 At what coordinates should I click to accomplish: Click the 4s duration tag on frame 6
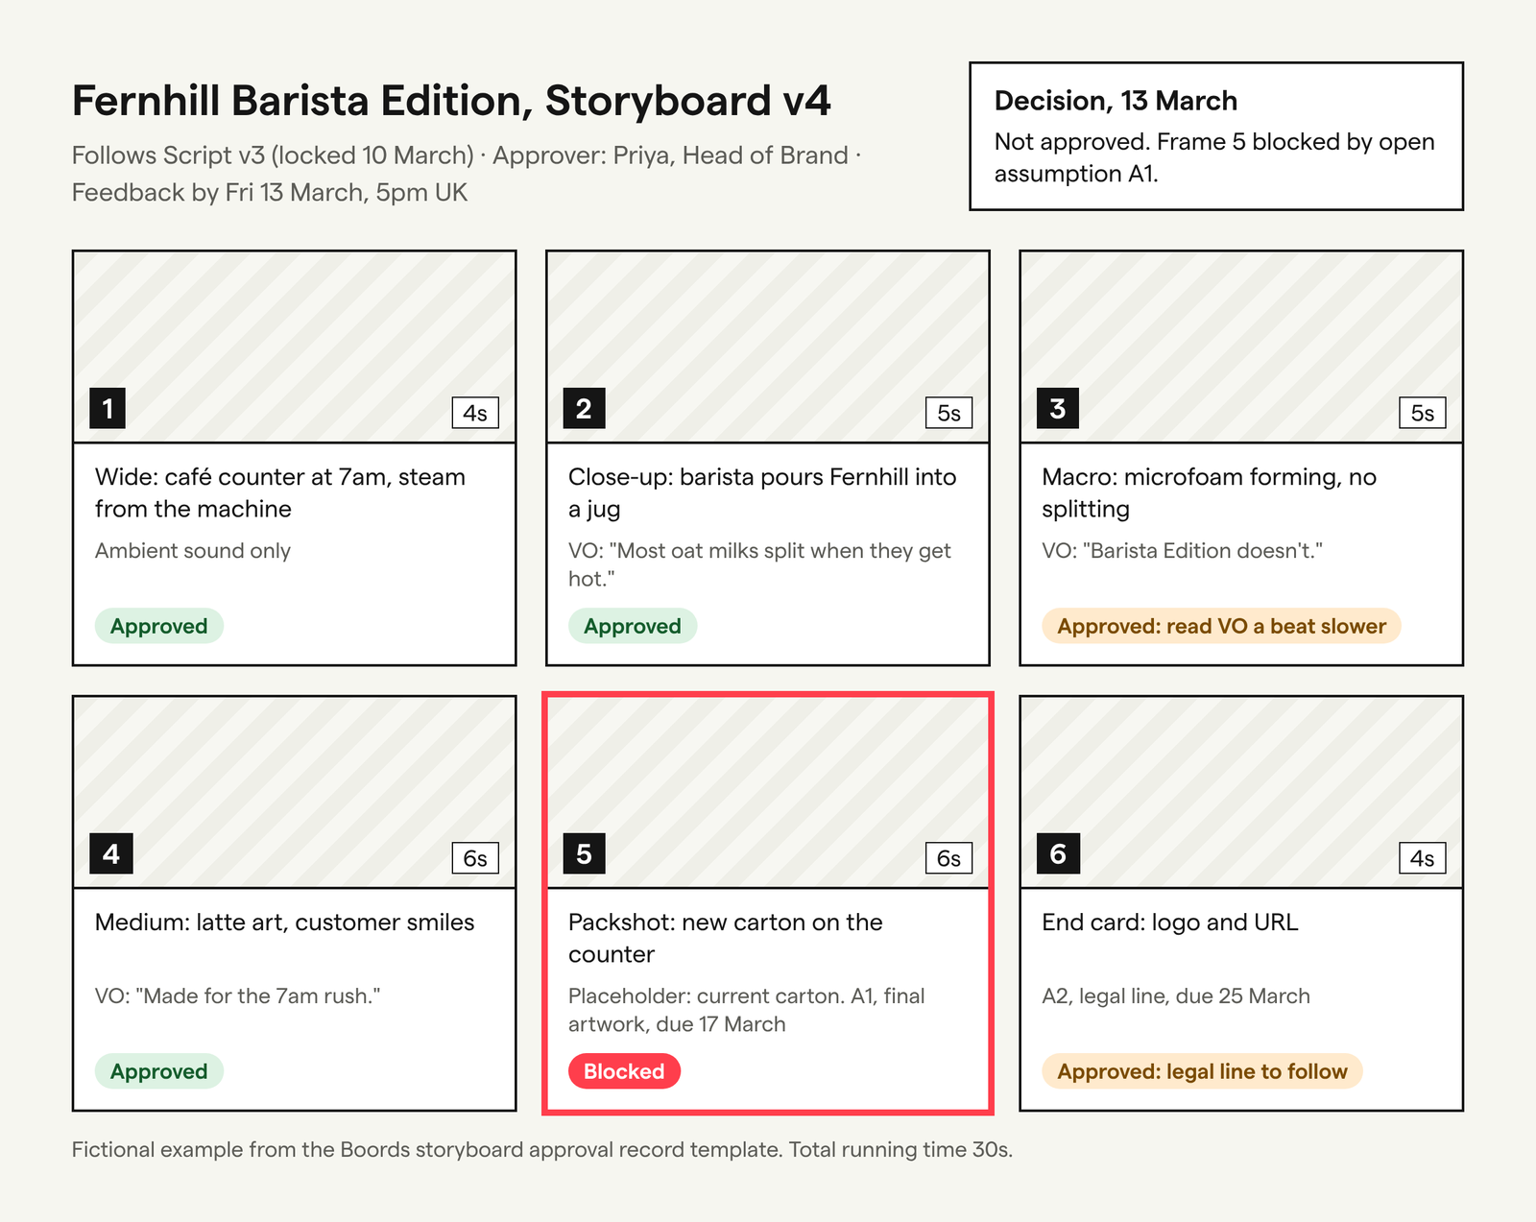(1422, 858)
